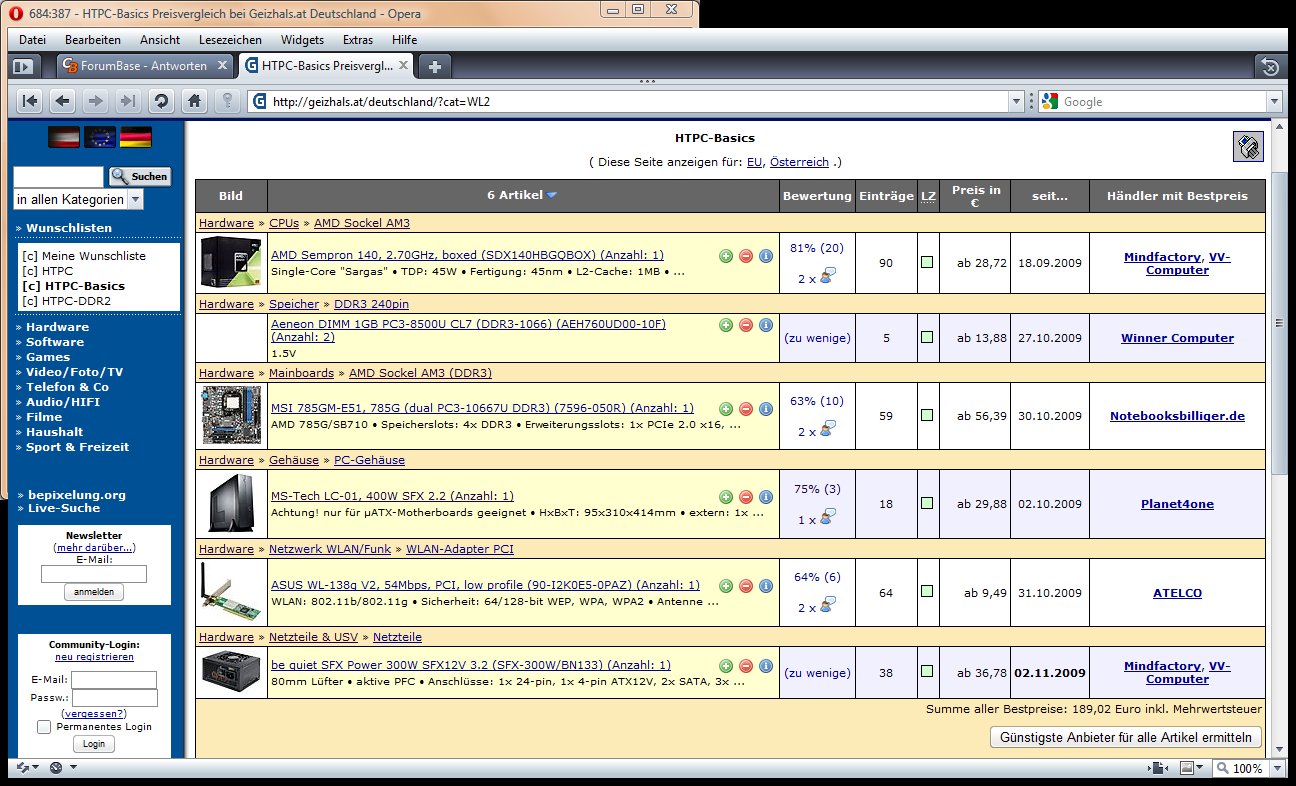
Task: Click the Suchen search button
Action: [140, 176]
